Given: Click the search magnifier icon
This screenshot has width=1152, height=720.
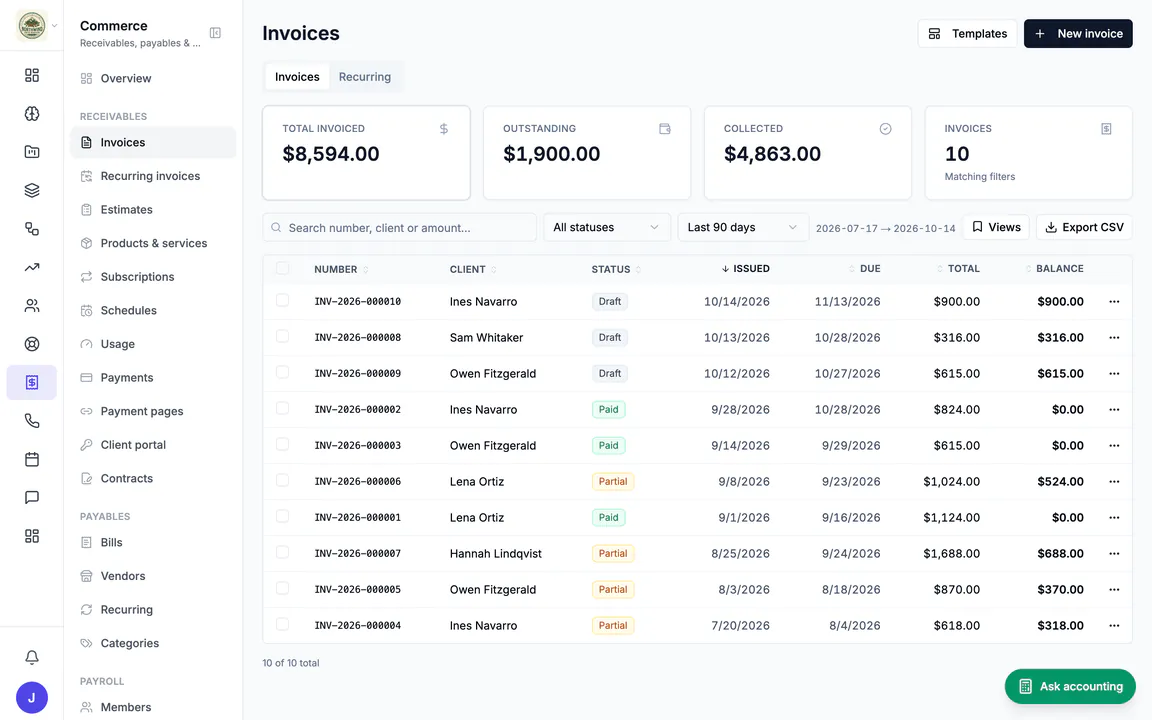Looking at the screenshot, I should pyautogui.click(x=276, y=228).
